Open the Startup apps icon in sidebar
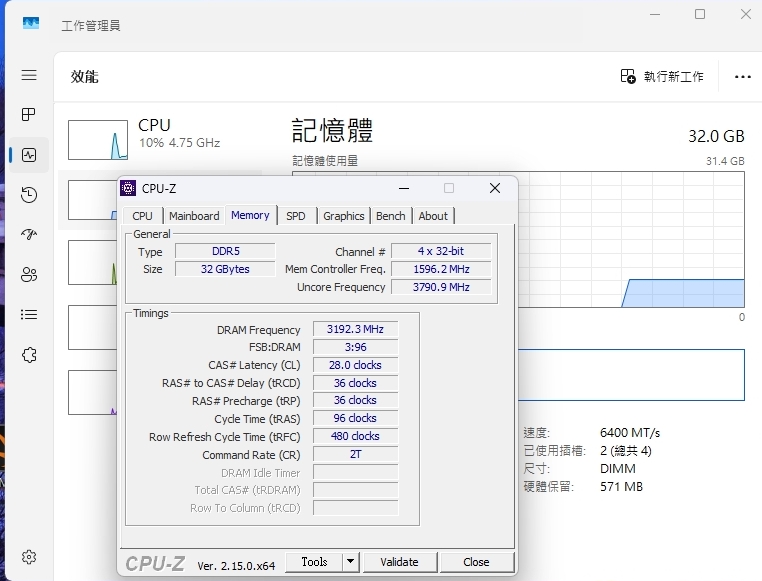This screenshot has height=581, width=762. pyautogui.click(x=29, y=235)
